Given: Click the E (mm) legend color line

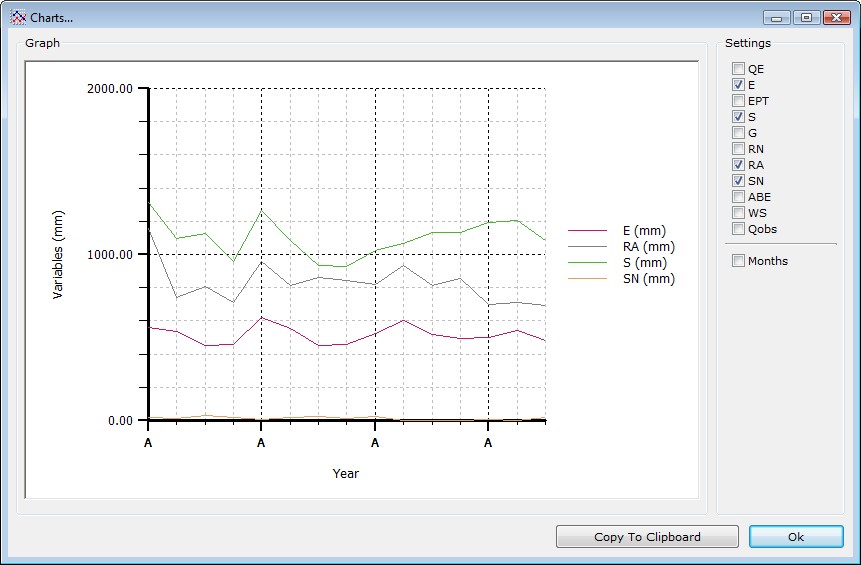Looking at the screenshot, I should (587, 231).
